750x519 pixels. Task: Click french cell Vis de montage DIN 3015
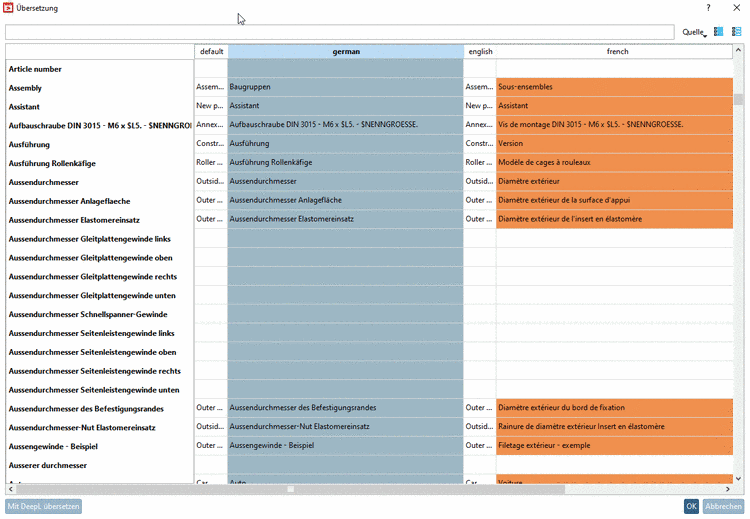coord(615,125)
